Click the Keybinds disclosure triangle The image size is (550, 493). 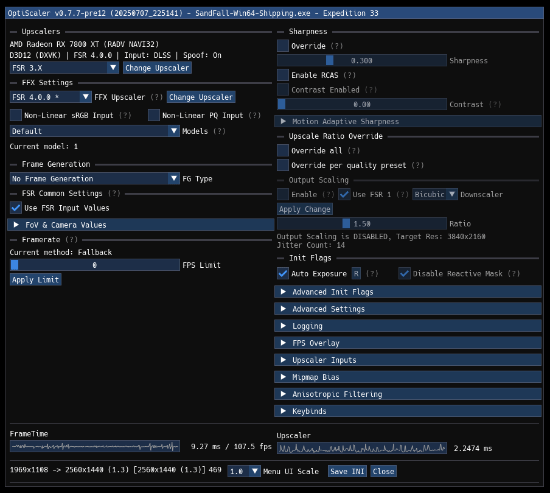(283, 411)
